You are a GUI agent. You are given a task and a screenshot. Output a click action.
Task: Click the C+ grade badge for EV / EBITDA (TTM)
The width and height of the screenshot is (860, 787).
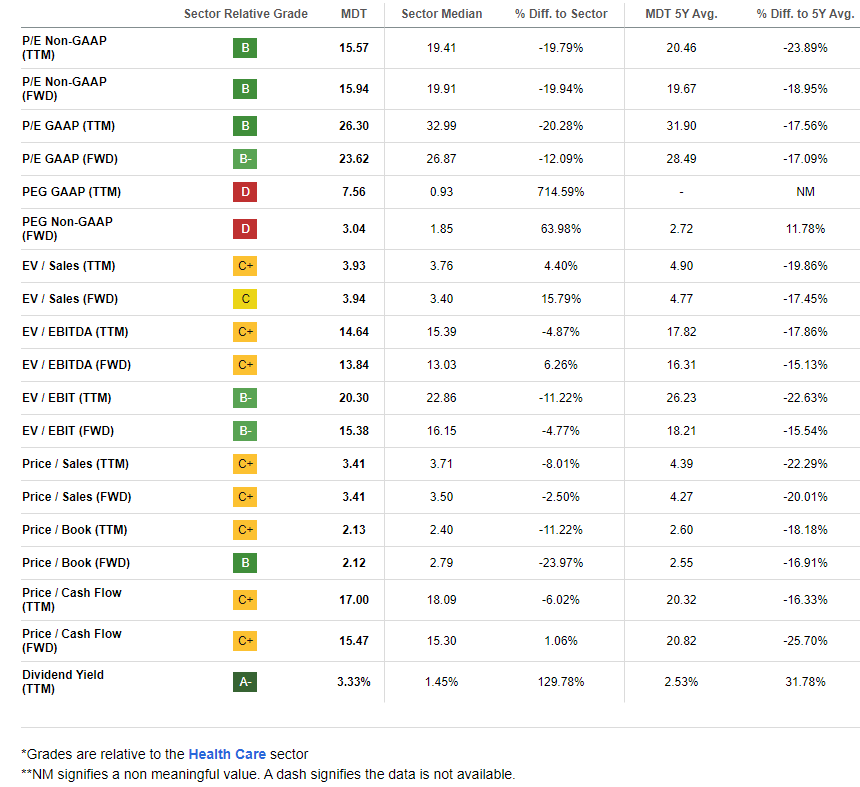[x=245, y=332]
